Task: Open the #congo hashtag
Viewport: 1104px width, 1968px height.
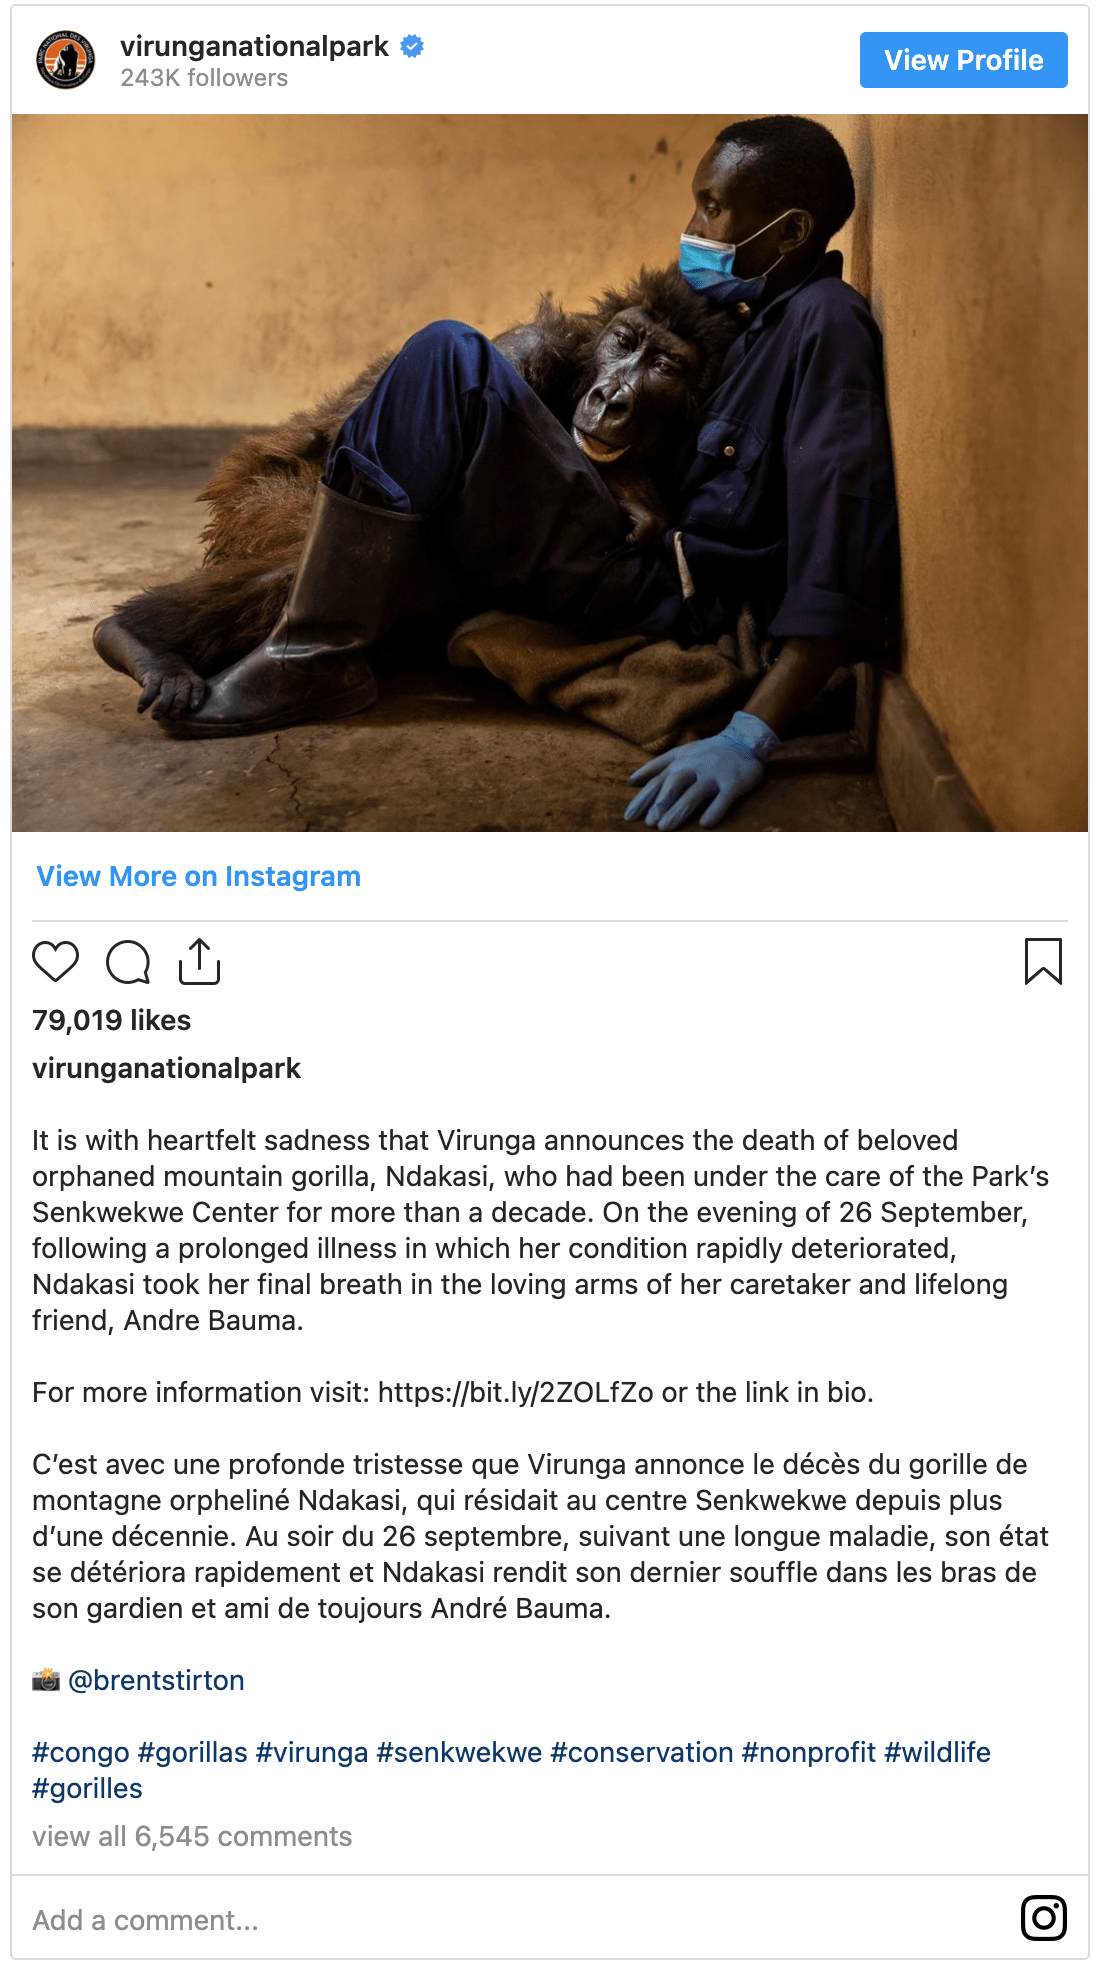Action: (81, 1752)
